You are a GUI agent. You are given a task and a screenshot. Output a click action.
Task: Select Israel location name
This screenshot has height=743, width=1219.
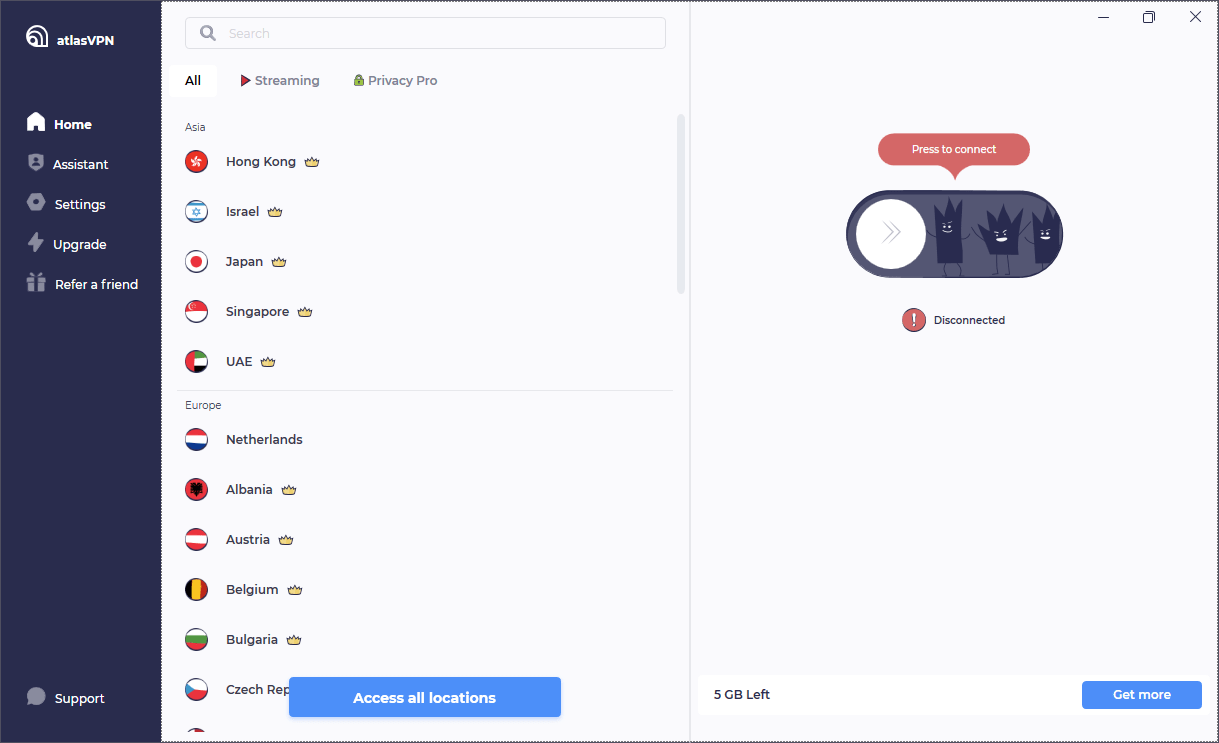(243, 211)
